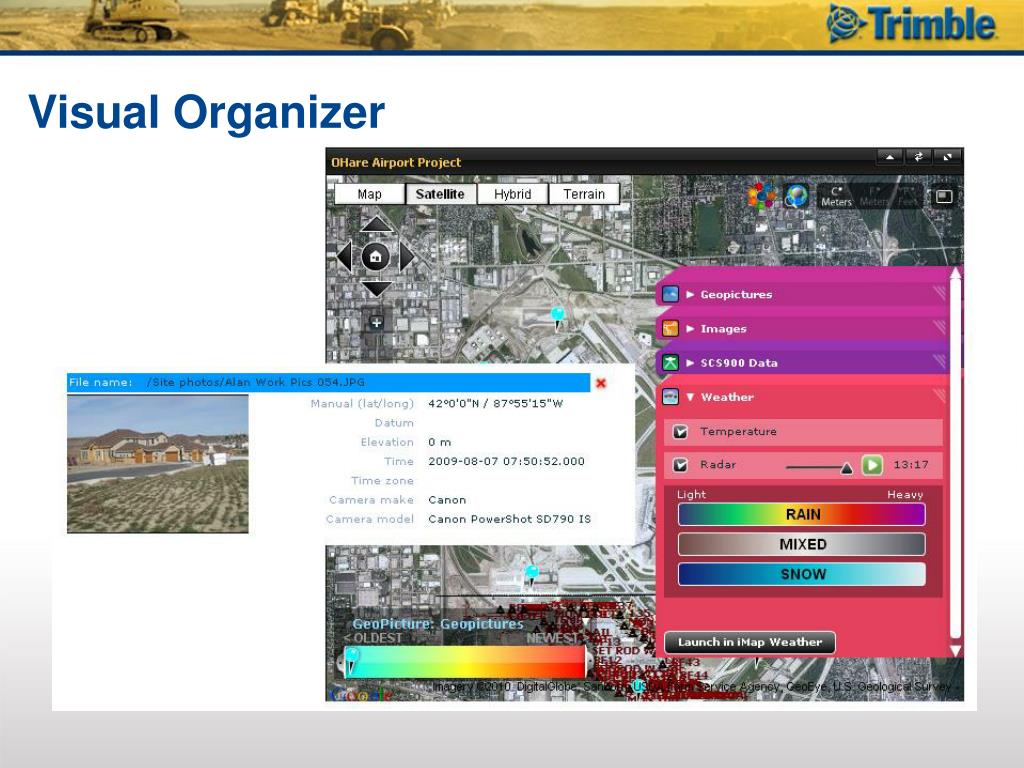The height and width of the screenshot is (768, 1024).
Task: Click the colorful hexagon cluster icon
Action: coord(762,196)
